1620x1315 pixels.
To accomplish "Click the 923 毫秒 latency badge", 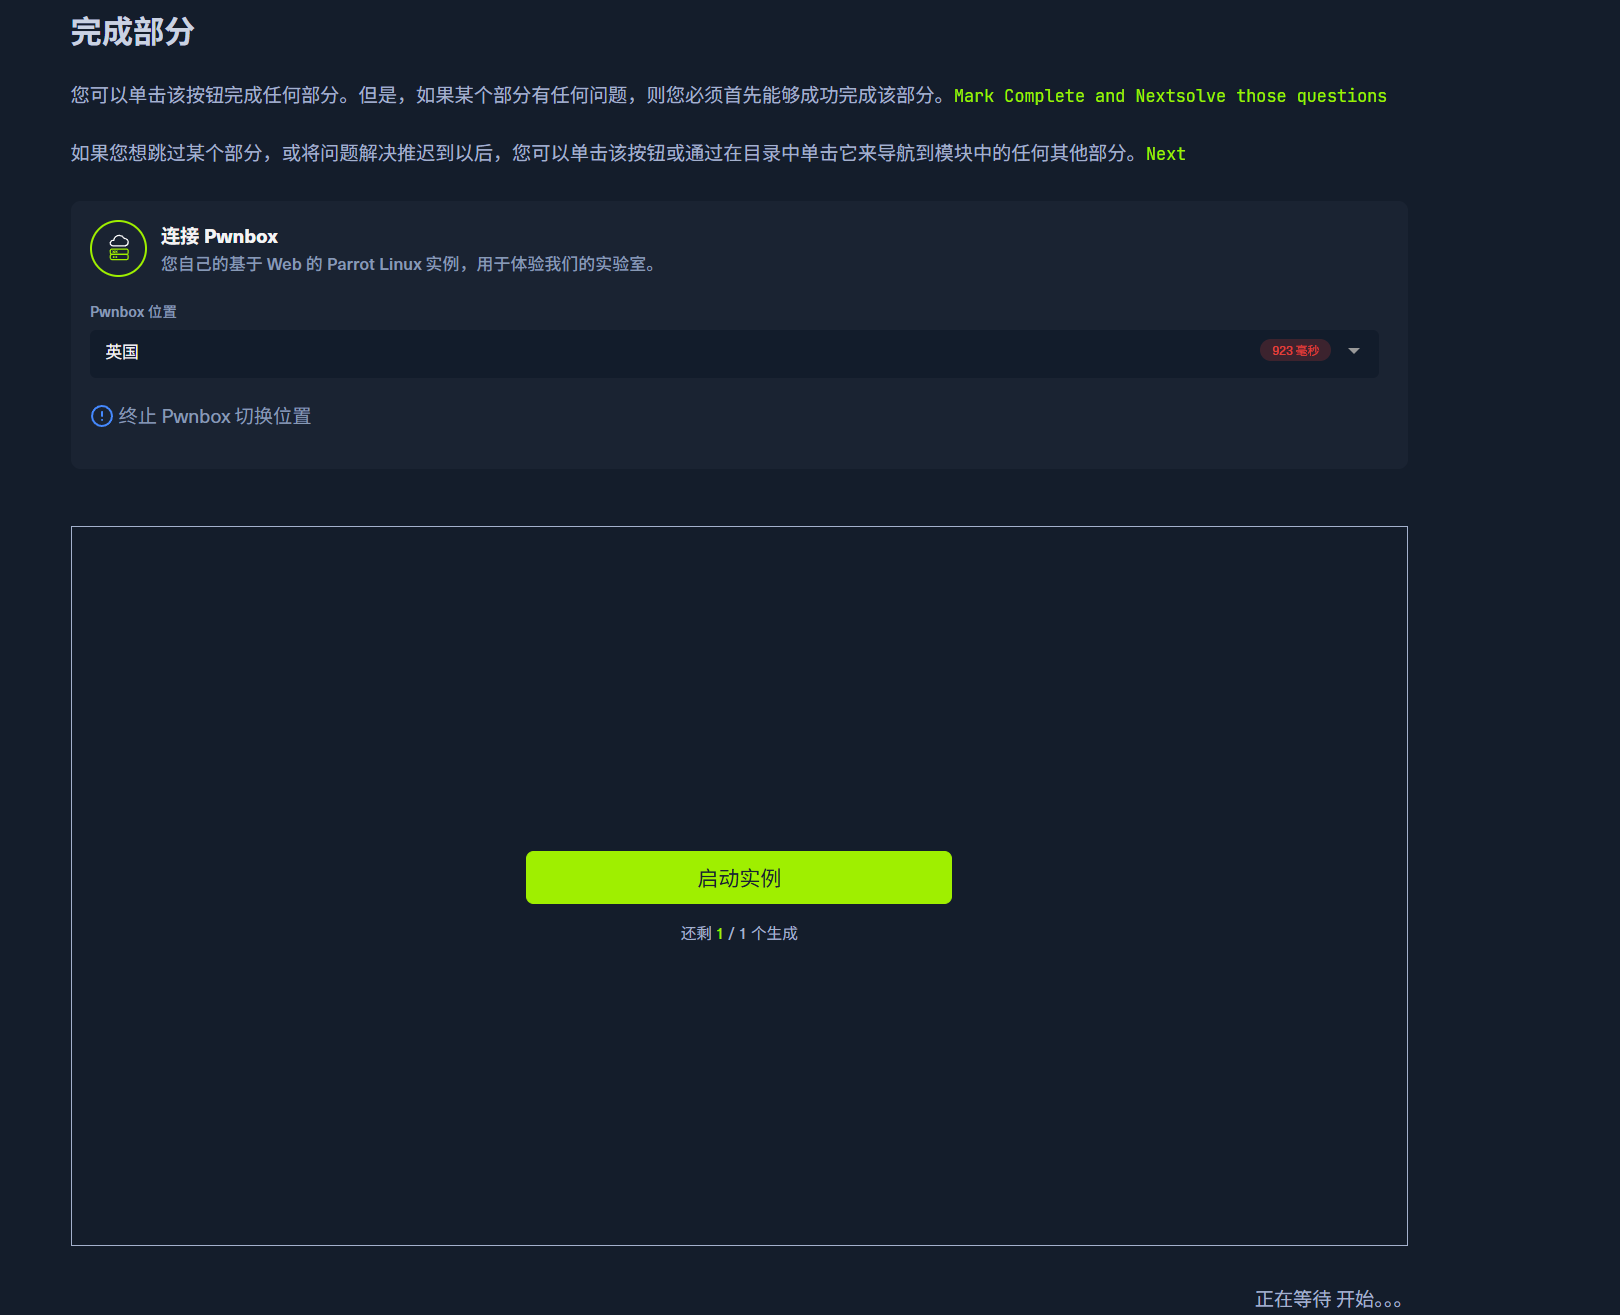I will 1295,351.
